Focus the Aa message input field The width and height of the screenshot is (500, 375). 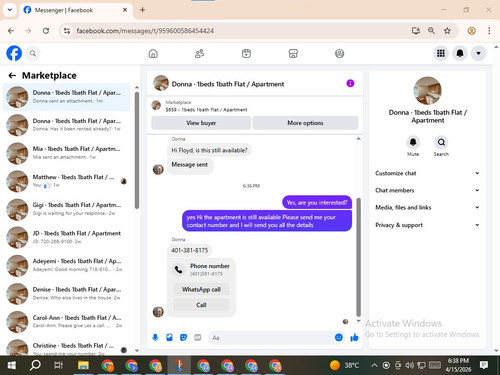pos(270,338)
